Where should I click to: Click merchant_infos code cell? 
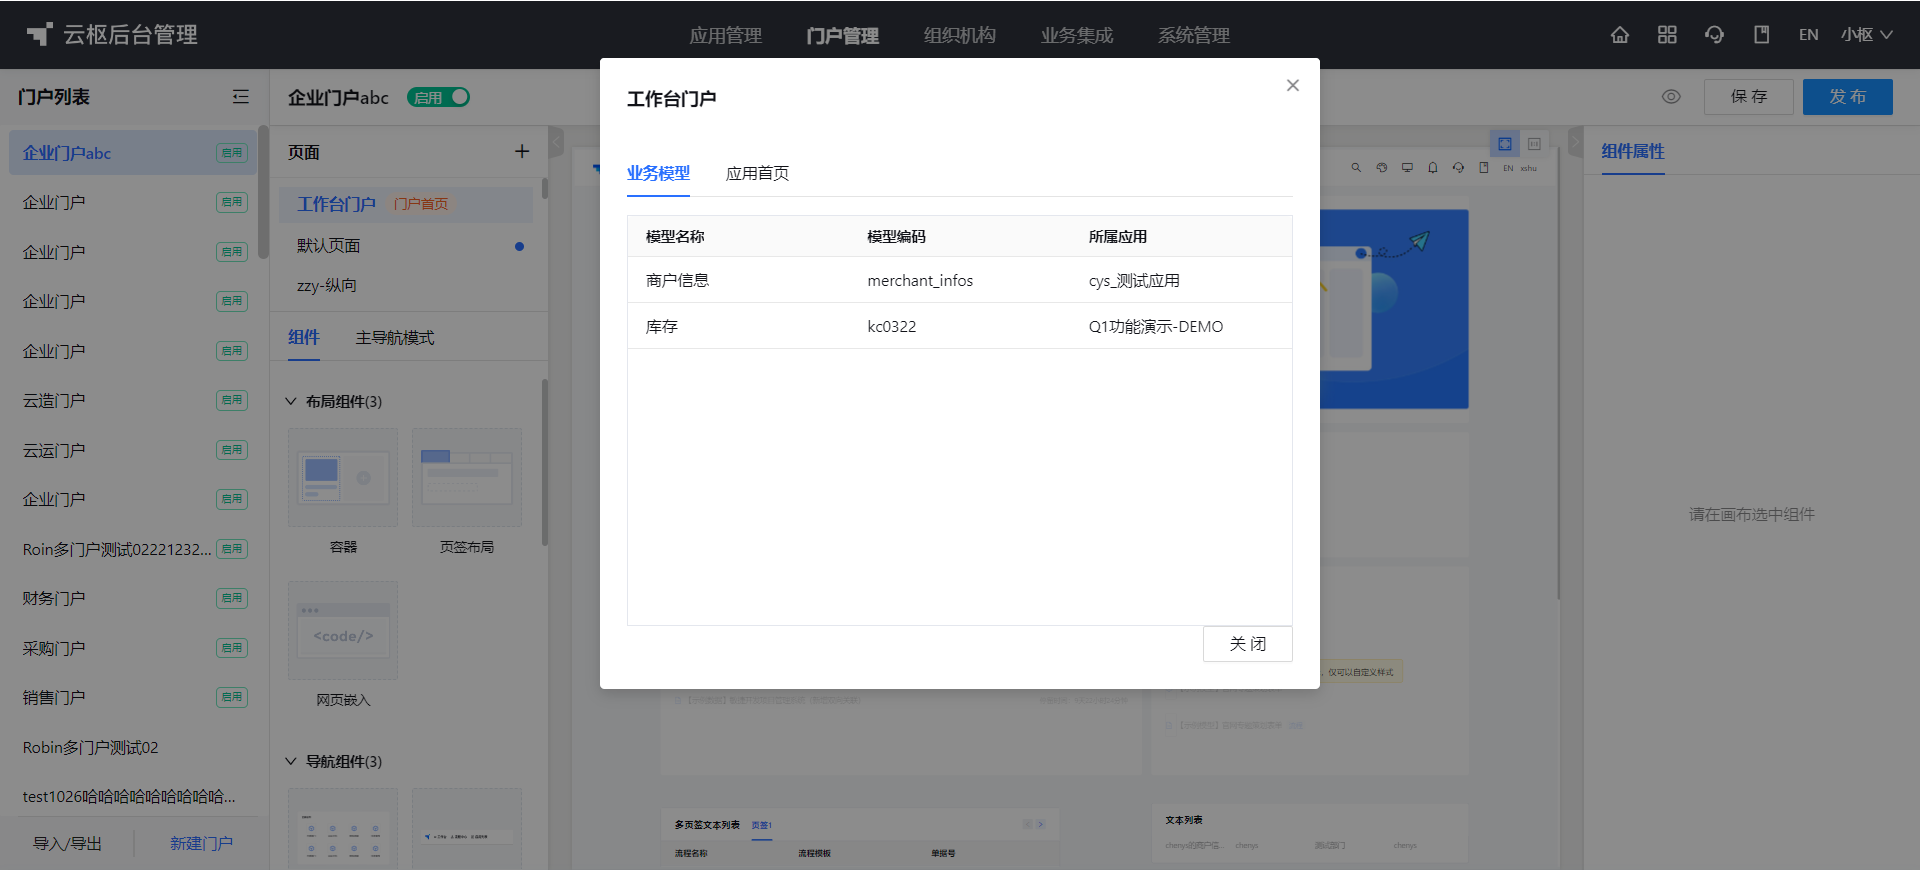[x=920, y=281]
